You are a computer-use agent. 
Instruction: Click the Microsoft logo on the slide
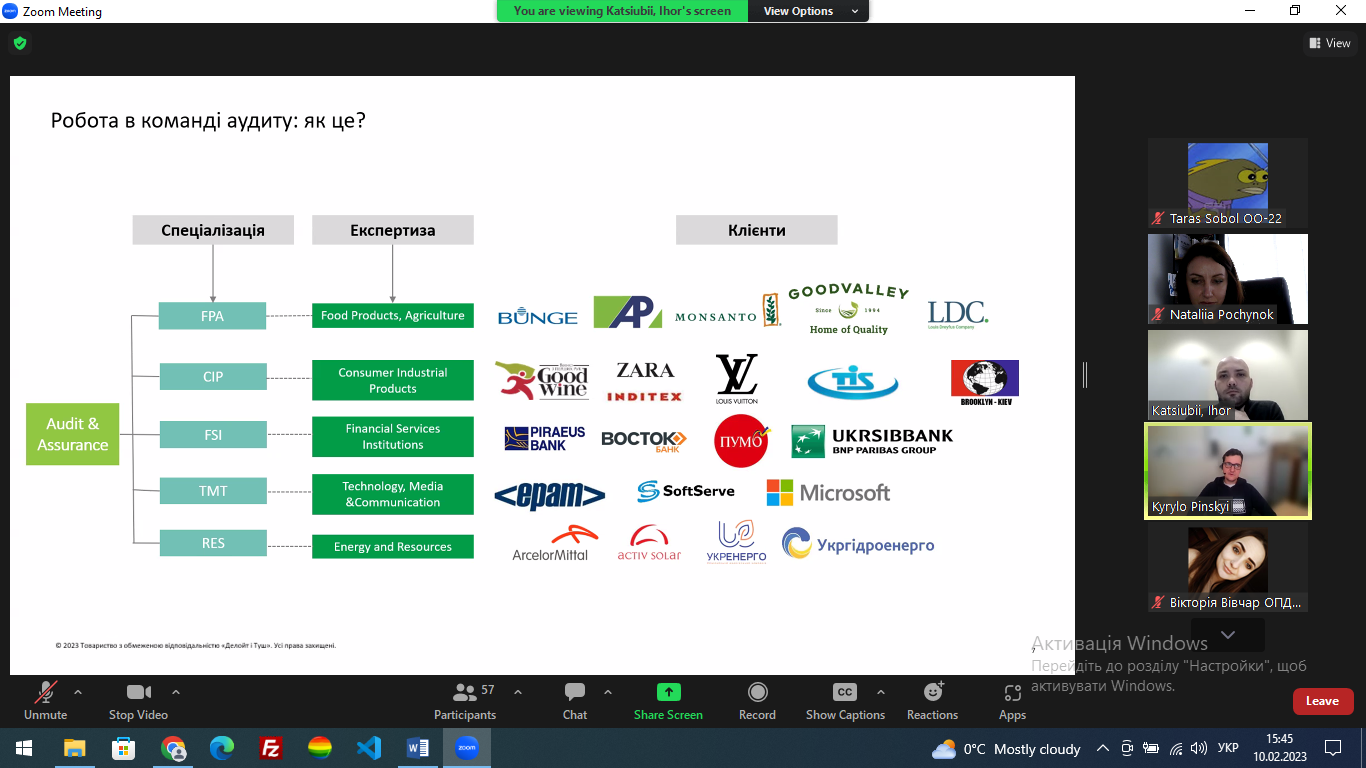point(828,492)
